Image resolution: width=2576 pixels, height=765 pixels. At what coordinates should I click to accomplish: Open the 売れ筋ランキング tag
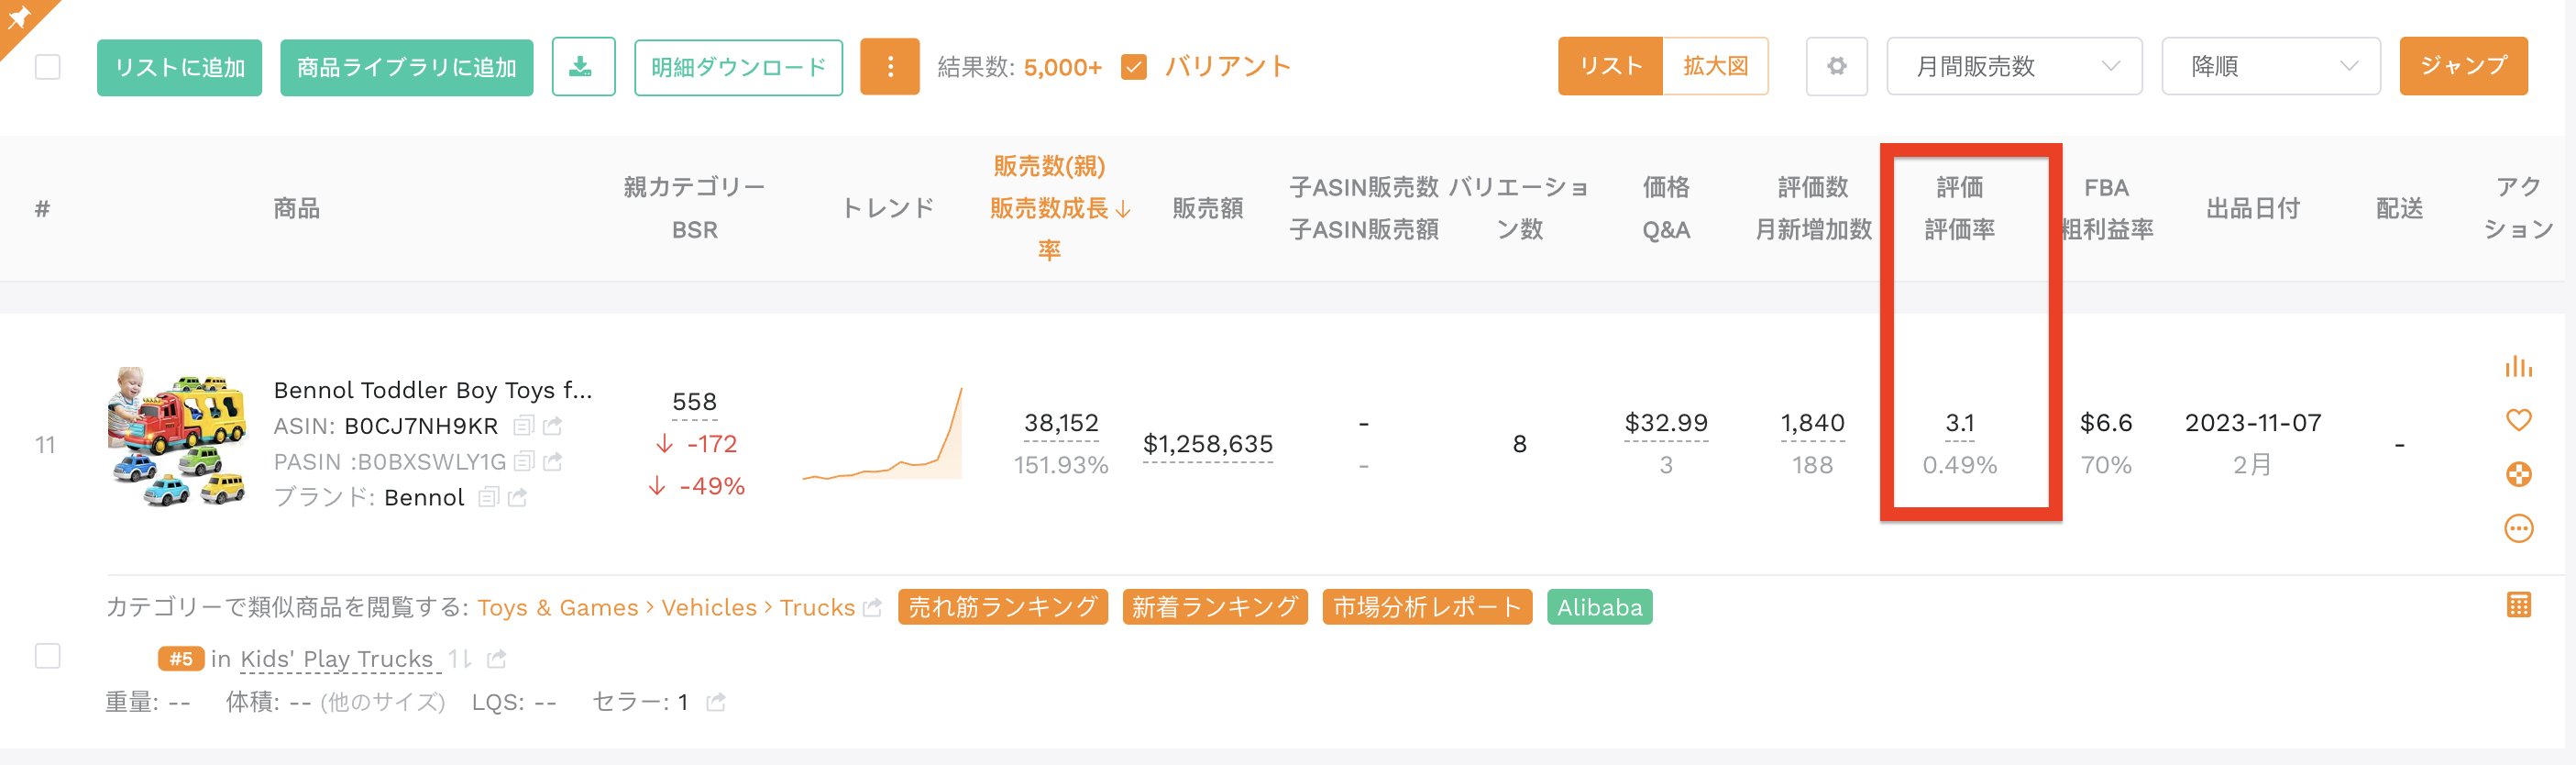point(1002,607)
